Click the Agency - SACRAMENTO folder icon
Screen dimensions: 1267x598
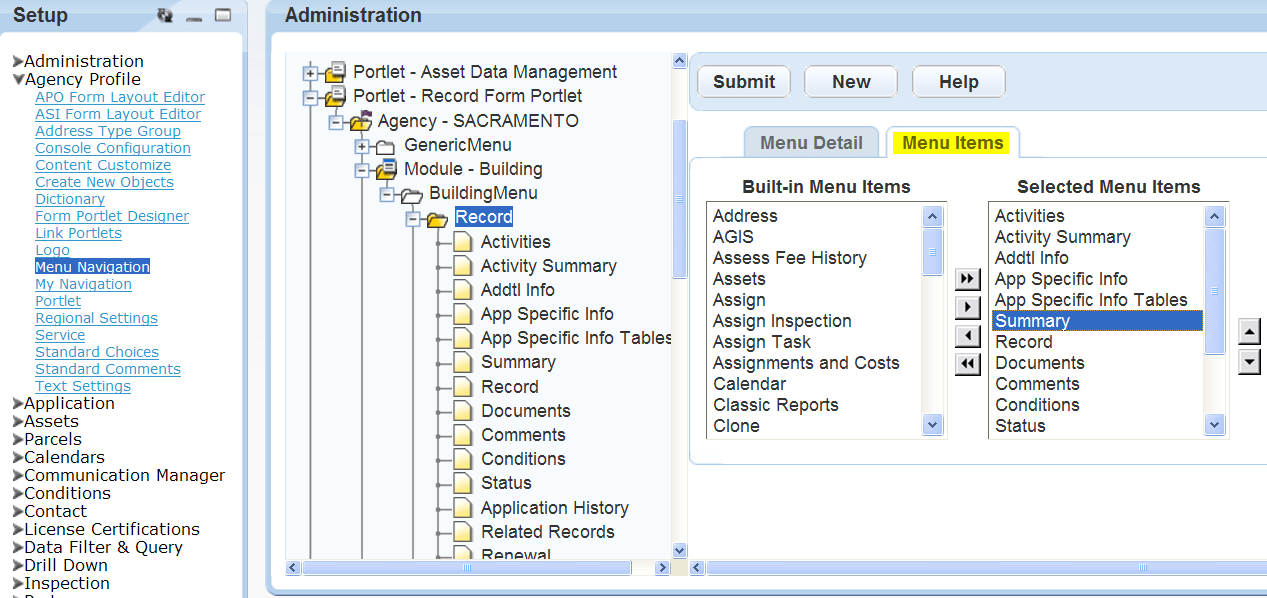point(361,121)
